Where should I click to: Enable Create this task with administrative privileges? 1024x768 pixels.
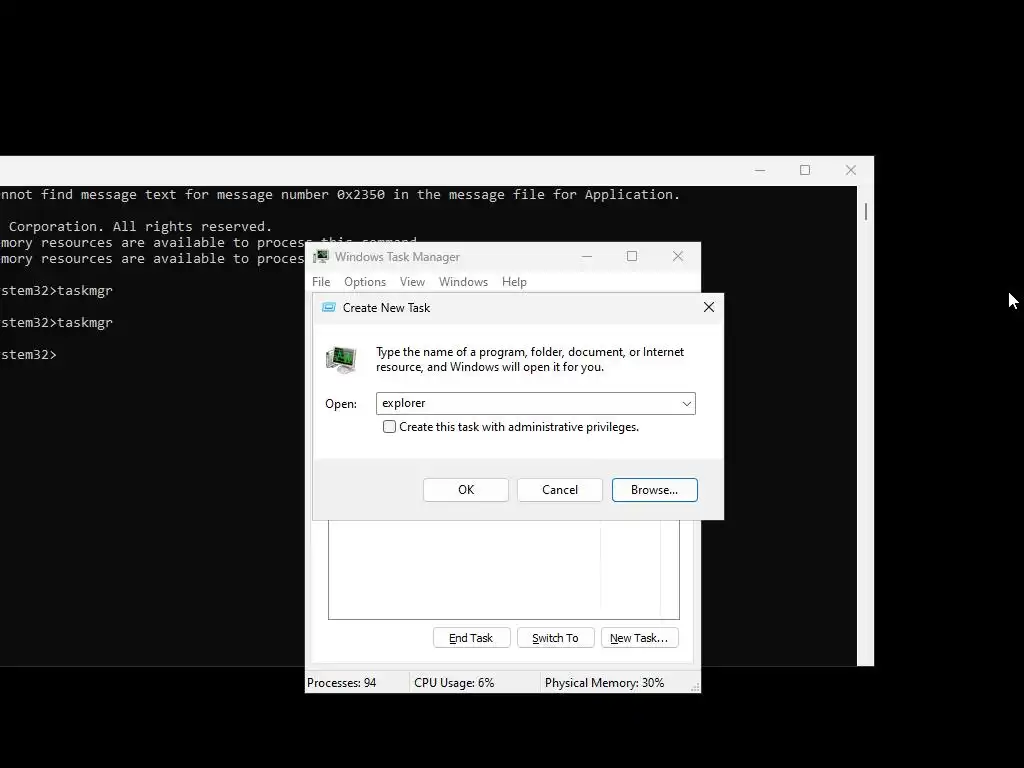click(389, 426)
